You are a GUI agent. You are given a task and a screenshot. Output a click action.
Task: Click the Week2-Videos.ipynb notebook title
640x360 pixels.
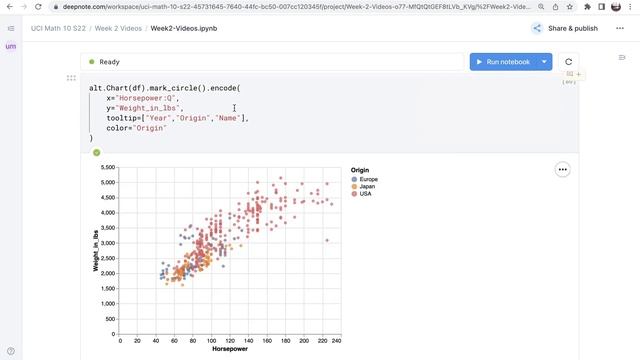[184, 28]
